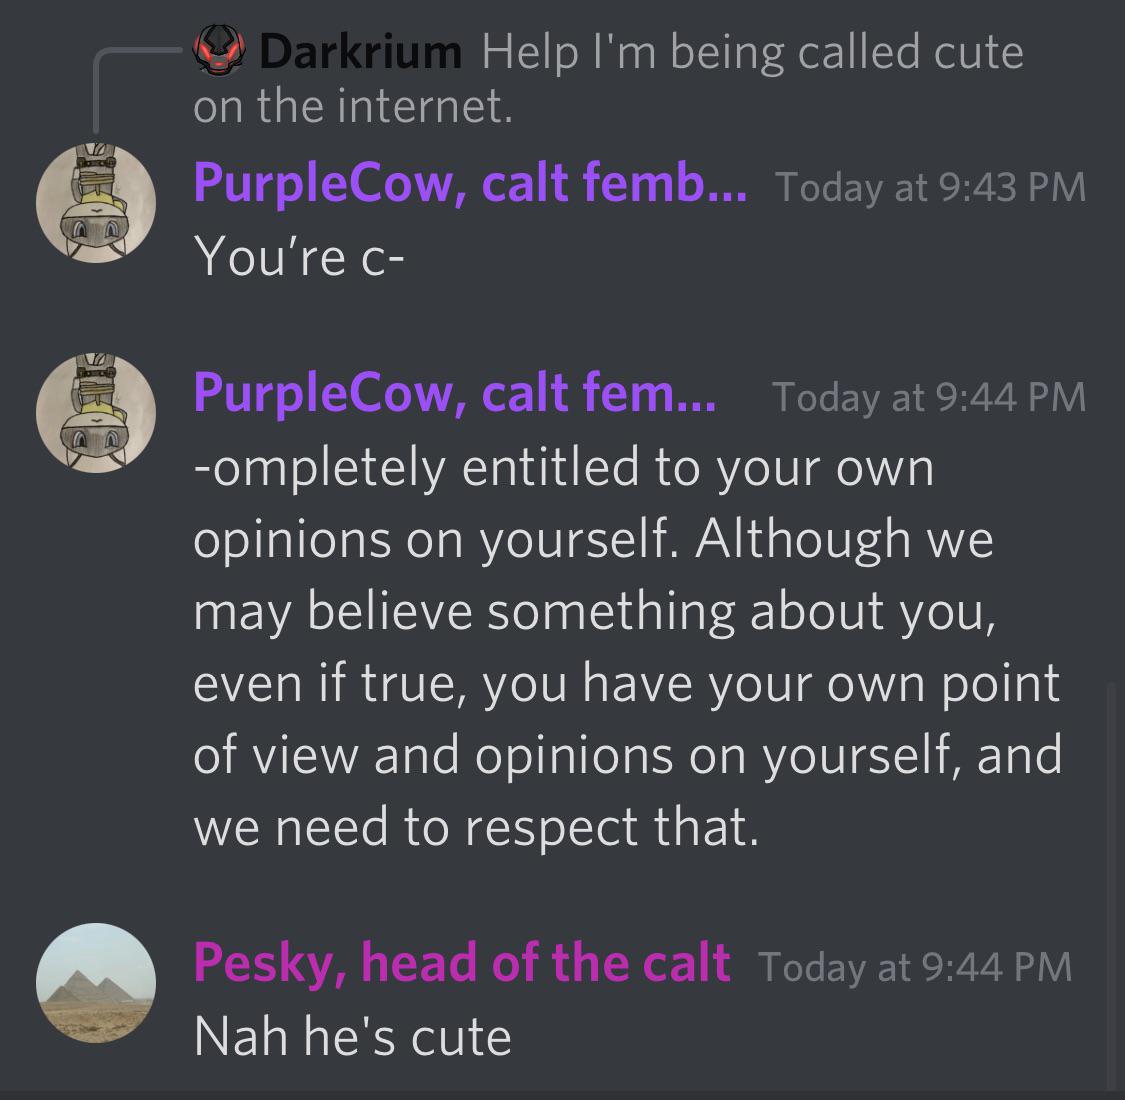Viewport: 1125px width, 1100px height.
Task: Select the message 'You're c-'
Action: [x=299, y=256]
